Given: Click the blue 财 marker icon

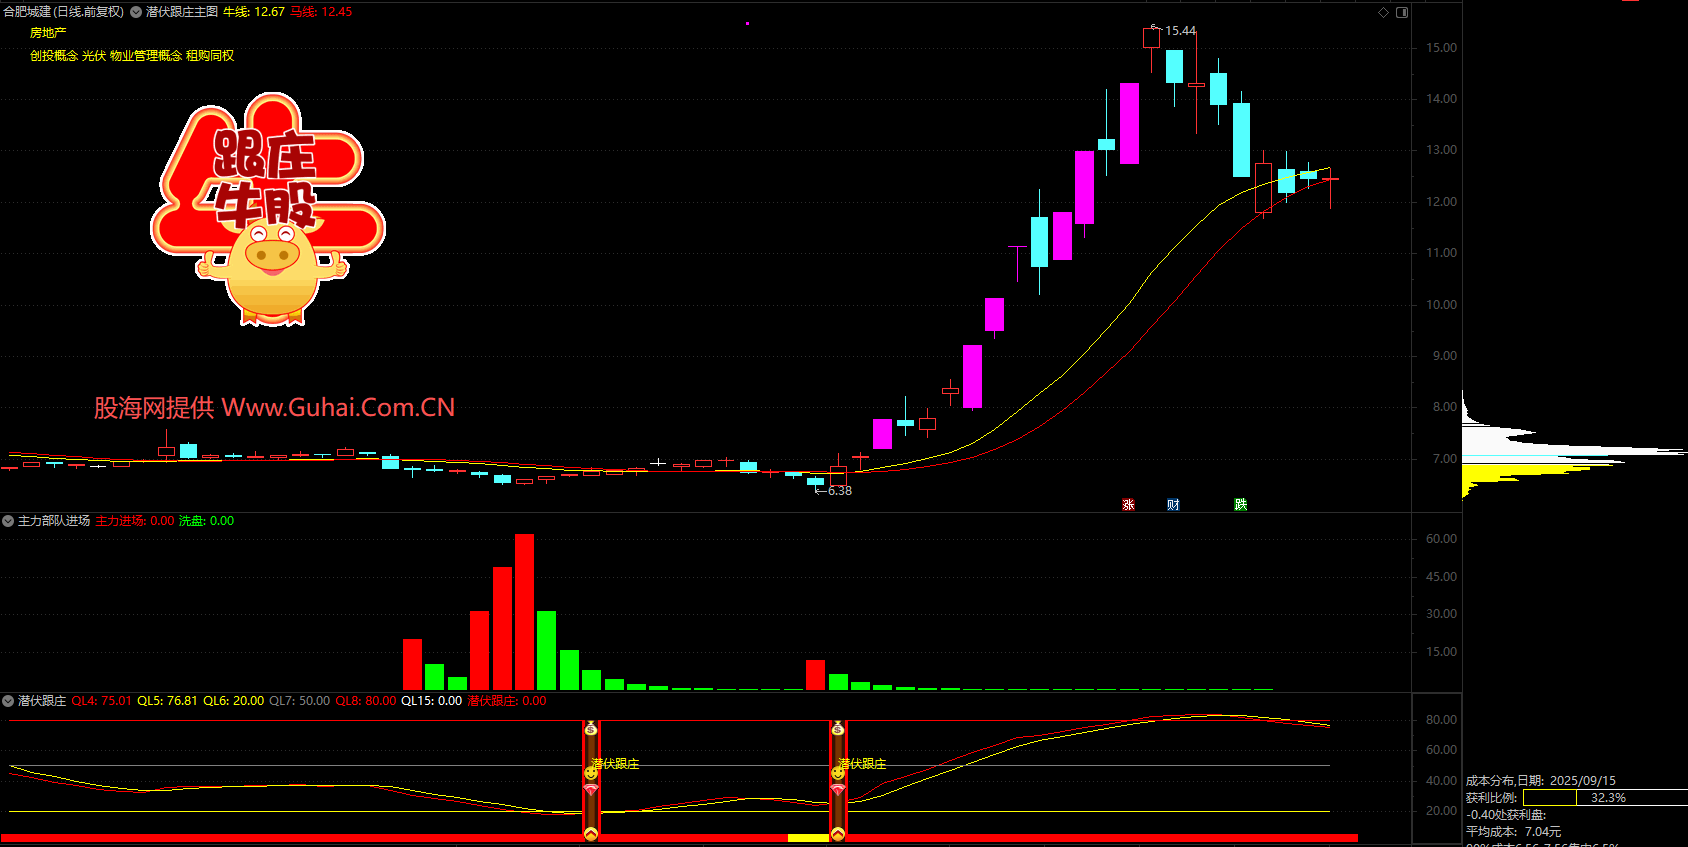Looking at the screenshot, I should click(1173, 505).
